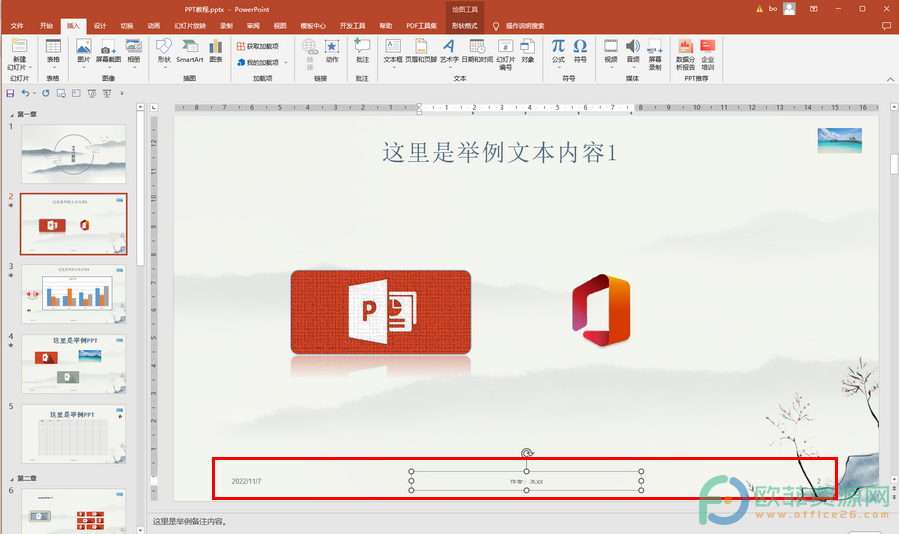This screenshot has height=534, width=899.
Task: Insert 幻灯片编号 (Slide Number)
Action: 505,54
